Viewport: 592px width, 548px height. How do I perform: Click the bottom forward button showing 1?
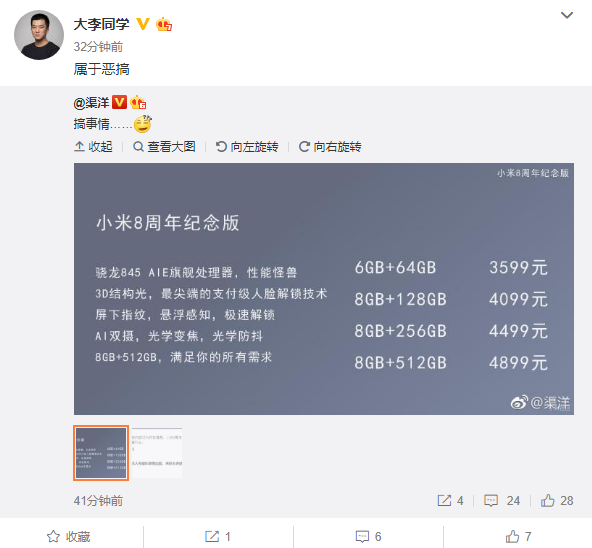(218, 536)
